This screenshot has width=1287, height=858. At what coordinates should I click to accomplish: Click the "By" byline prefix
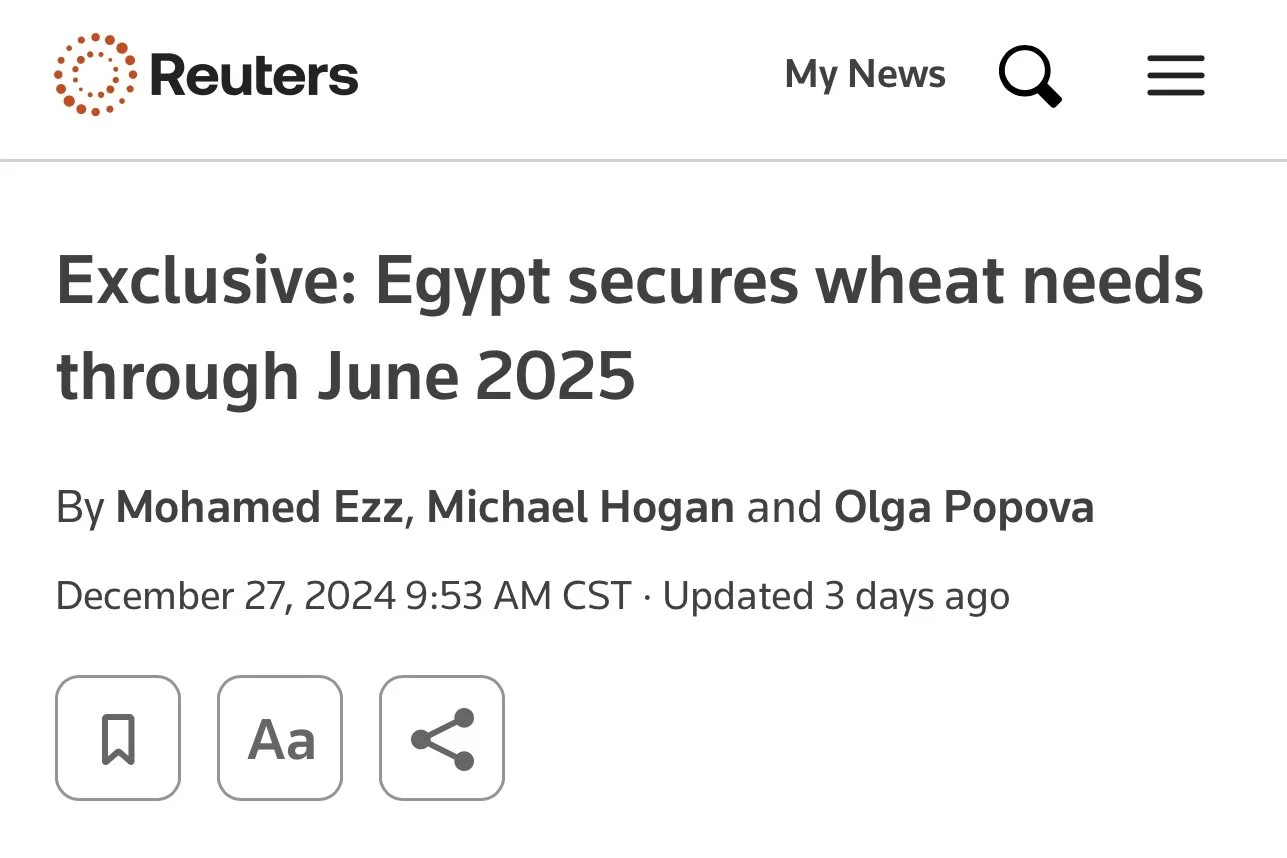point(80,508)
